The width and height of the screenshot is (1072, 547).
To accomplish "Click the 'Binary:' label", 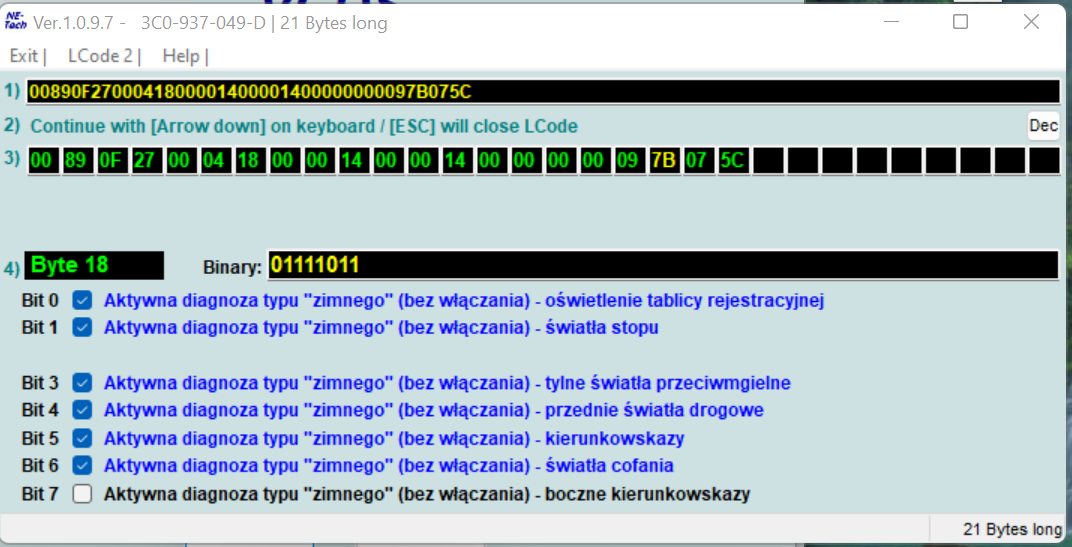I will point(232,267).
